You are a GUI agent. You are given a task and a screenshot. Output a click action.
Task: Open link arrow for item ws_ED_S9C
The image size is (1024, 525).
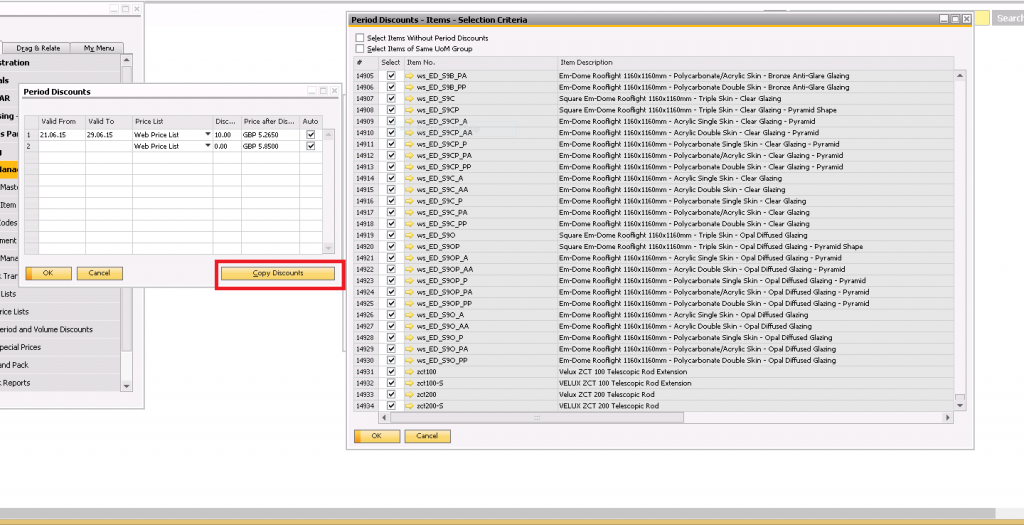click(x=409, y=99)
